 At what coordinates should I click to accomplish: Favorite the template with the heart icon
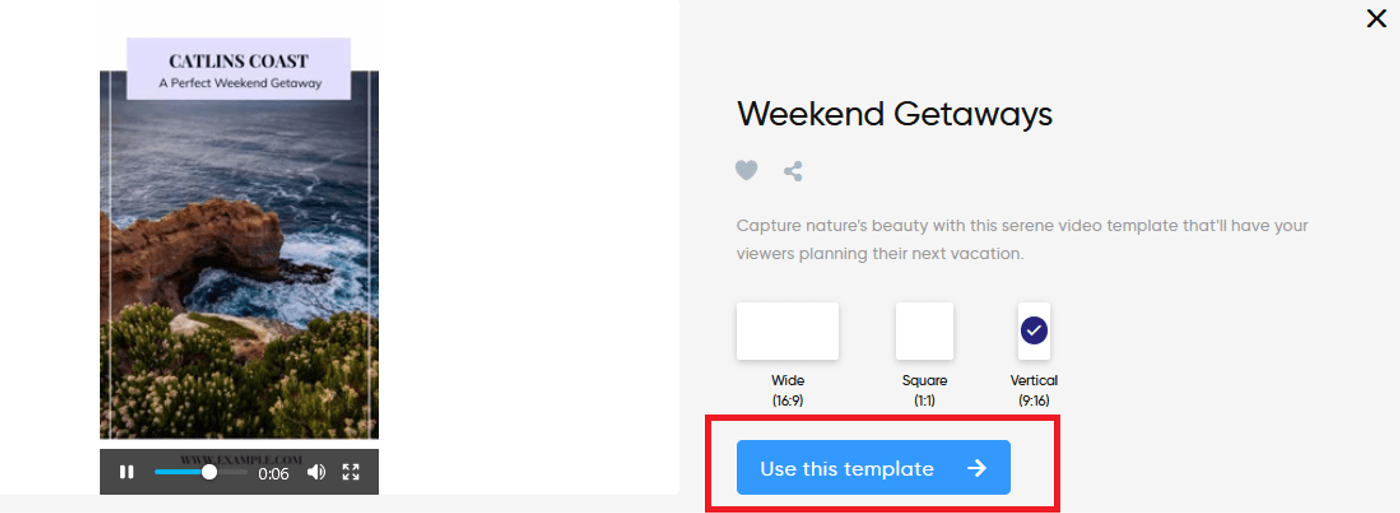(747, 171)
